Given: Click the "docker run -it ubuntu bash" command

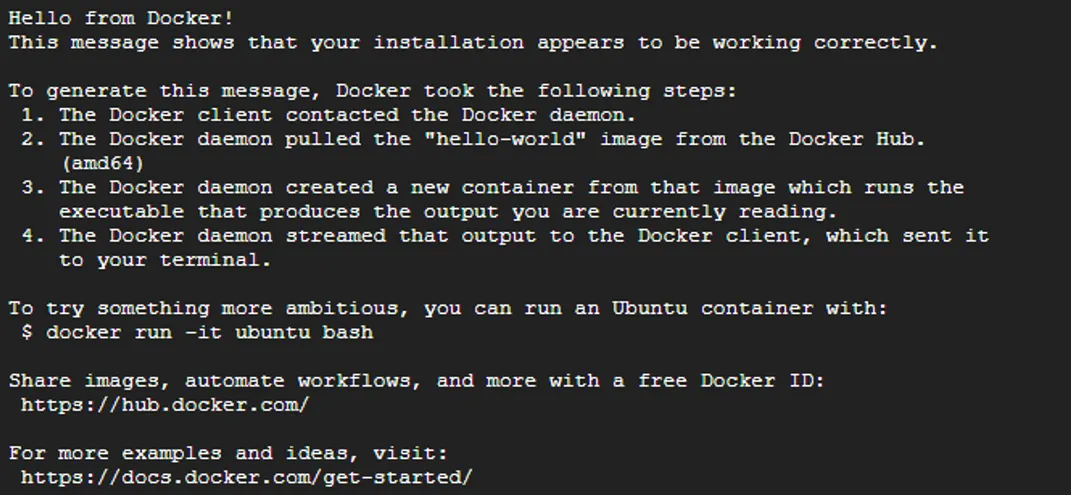Looking at the screenshot, I should coord(210,333).
